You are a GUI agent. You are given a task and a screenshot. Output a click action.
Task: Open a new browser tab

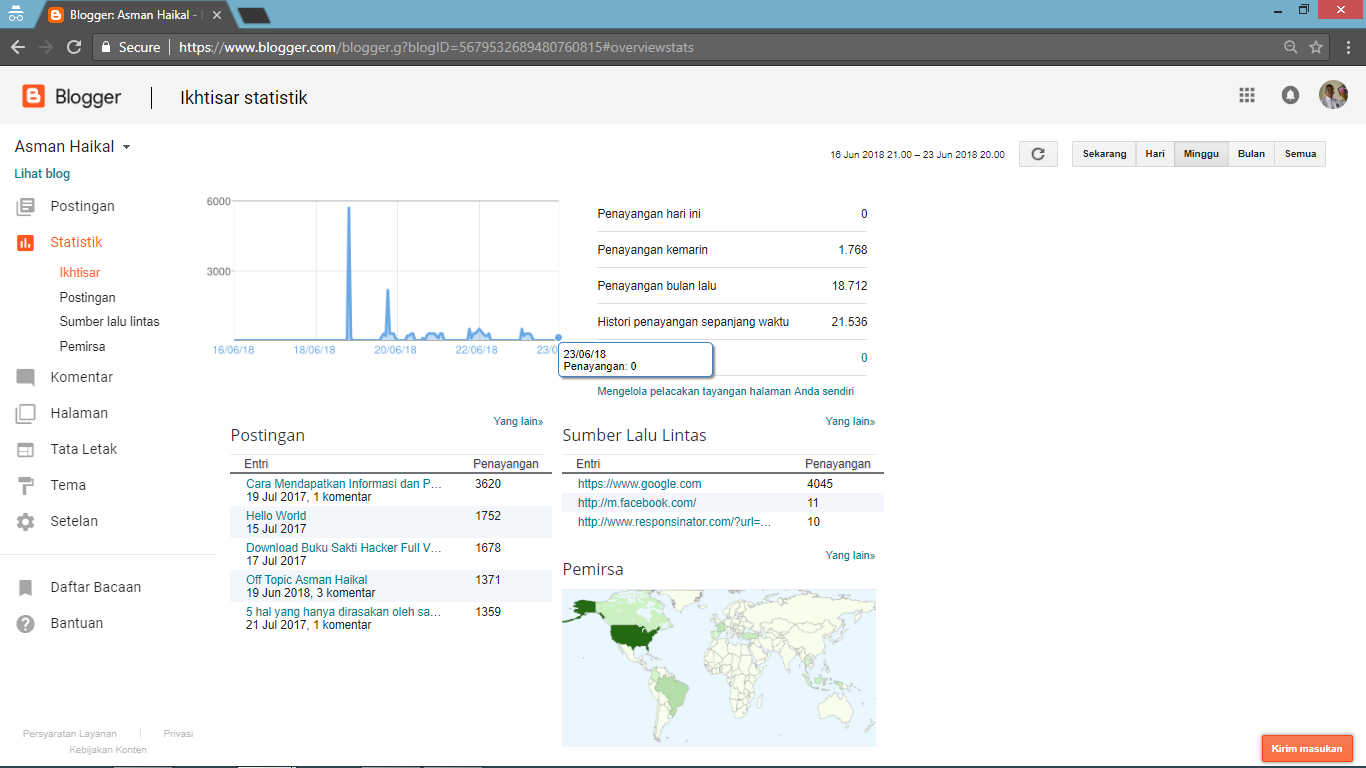254,15
